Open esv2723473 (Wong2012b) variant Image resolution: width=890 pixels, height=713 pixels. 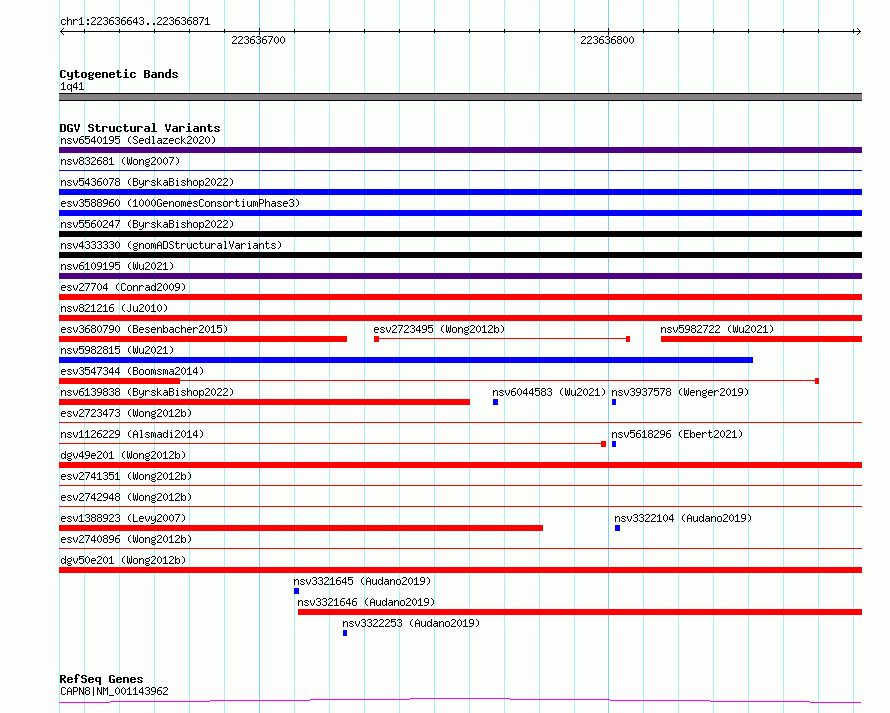126,413
